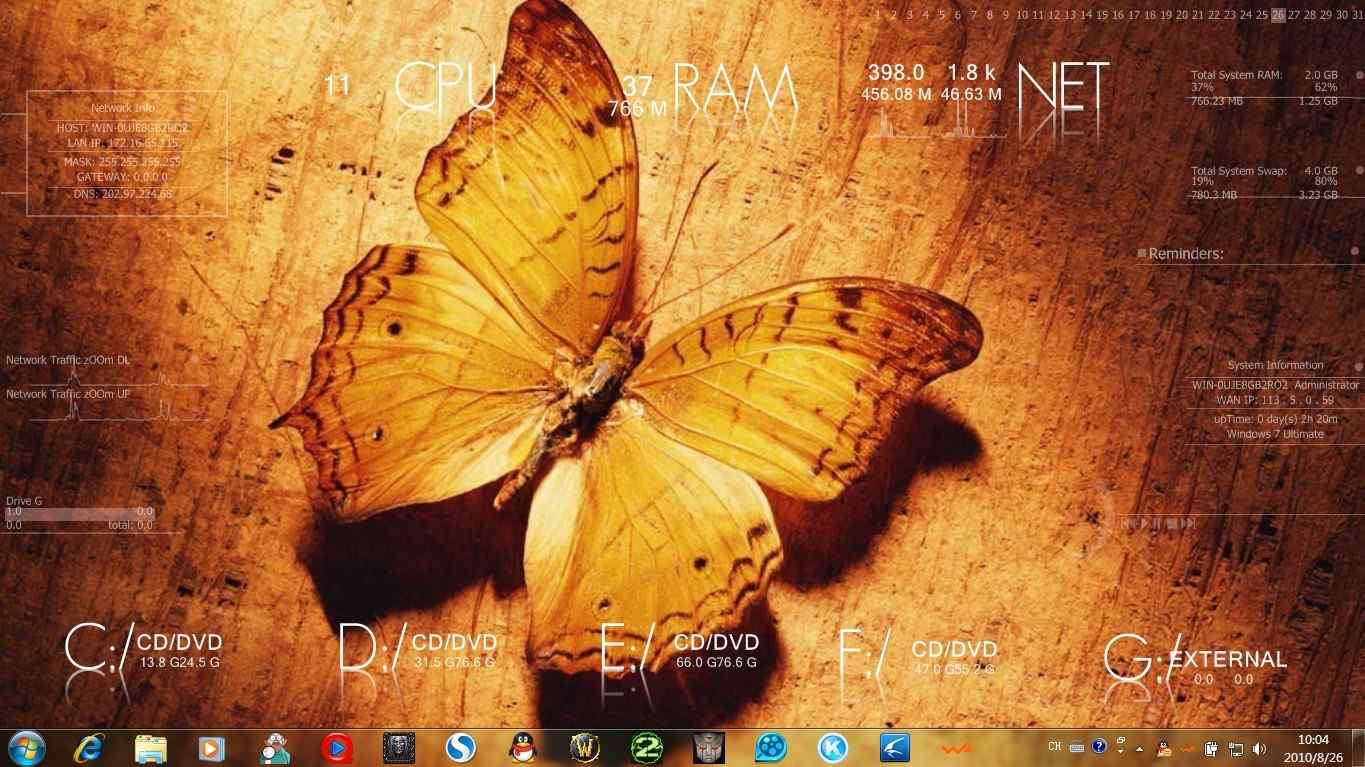This screenshot has width=1365, height=767.
Task: Launch the Sogou browser taskbar icon
Action: click(460, 747)
